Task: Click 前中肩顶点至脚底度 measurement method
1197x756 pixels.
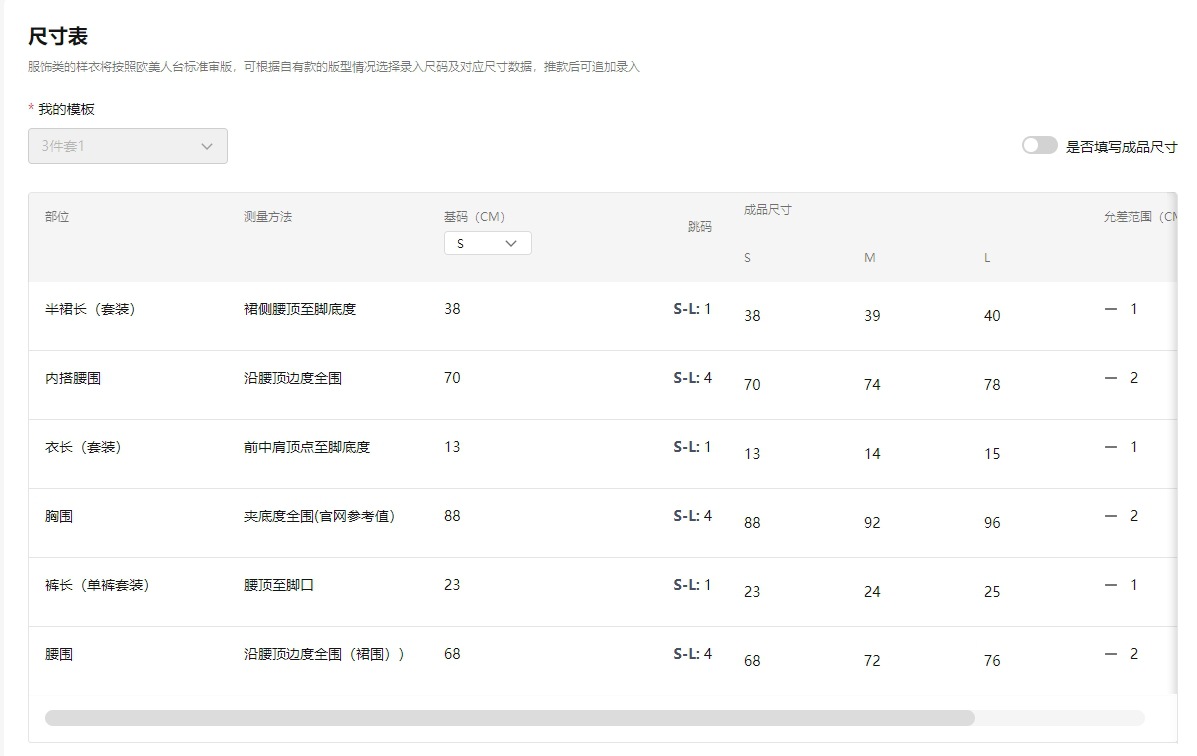Action: [307, 447]
